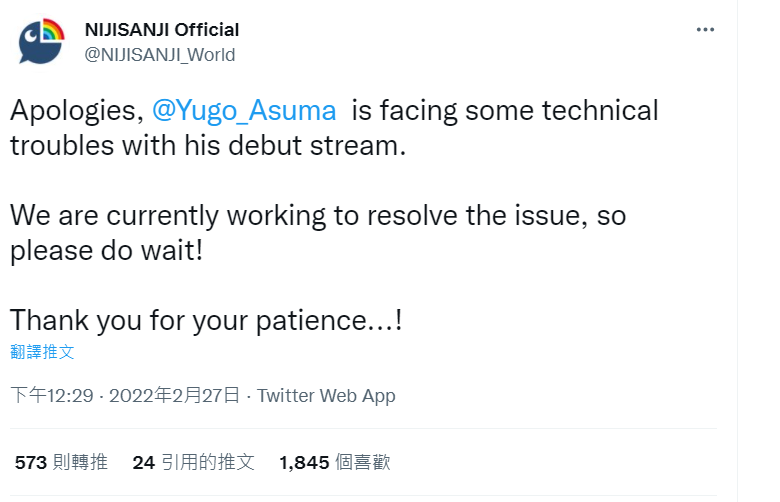The image size is (780, 502).
Task: View the 24 引用的推文 quote tweets
Action: (x=193, y=462)
